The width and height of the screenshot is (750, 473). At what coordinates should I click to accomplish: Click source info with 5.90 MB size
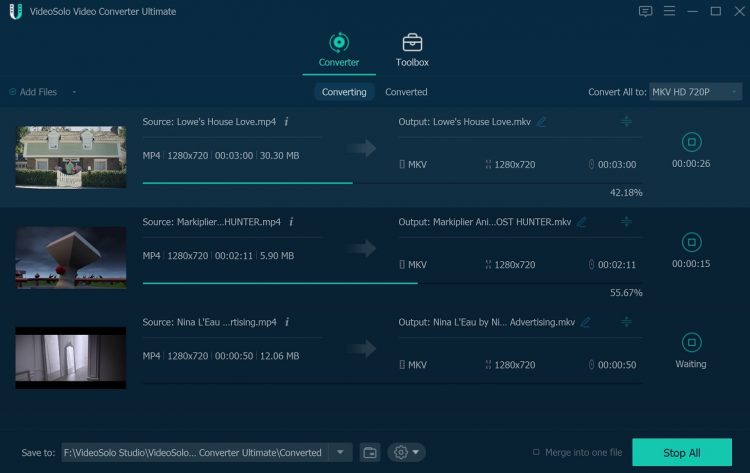[x=219, y=256]
